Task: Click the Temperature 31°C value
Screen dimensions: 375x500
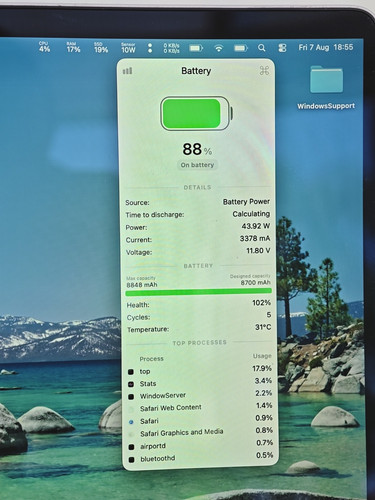Action: 263,327
